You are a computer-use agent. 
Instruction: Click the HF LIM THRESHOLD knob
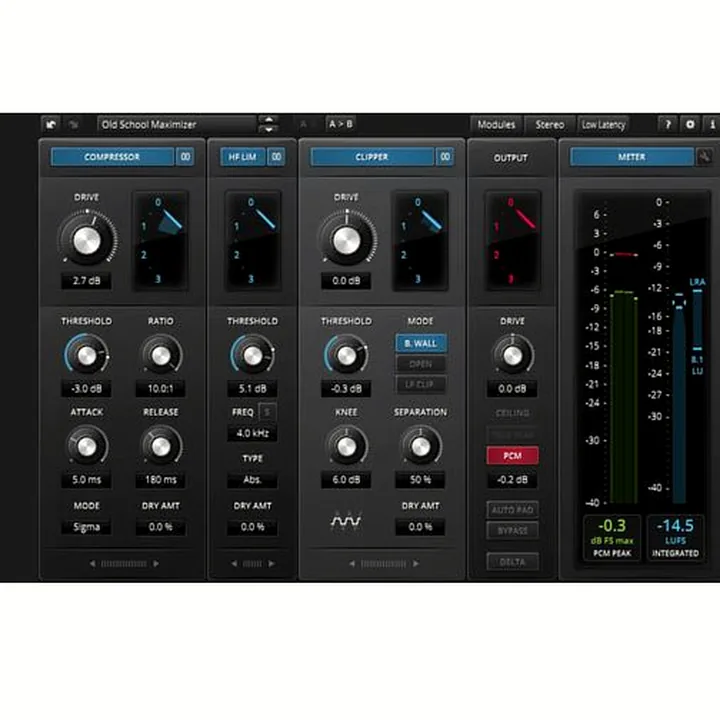(253, 355)
